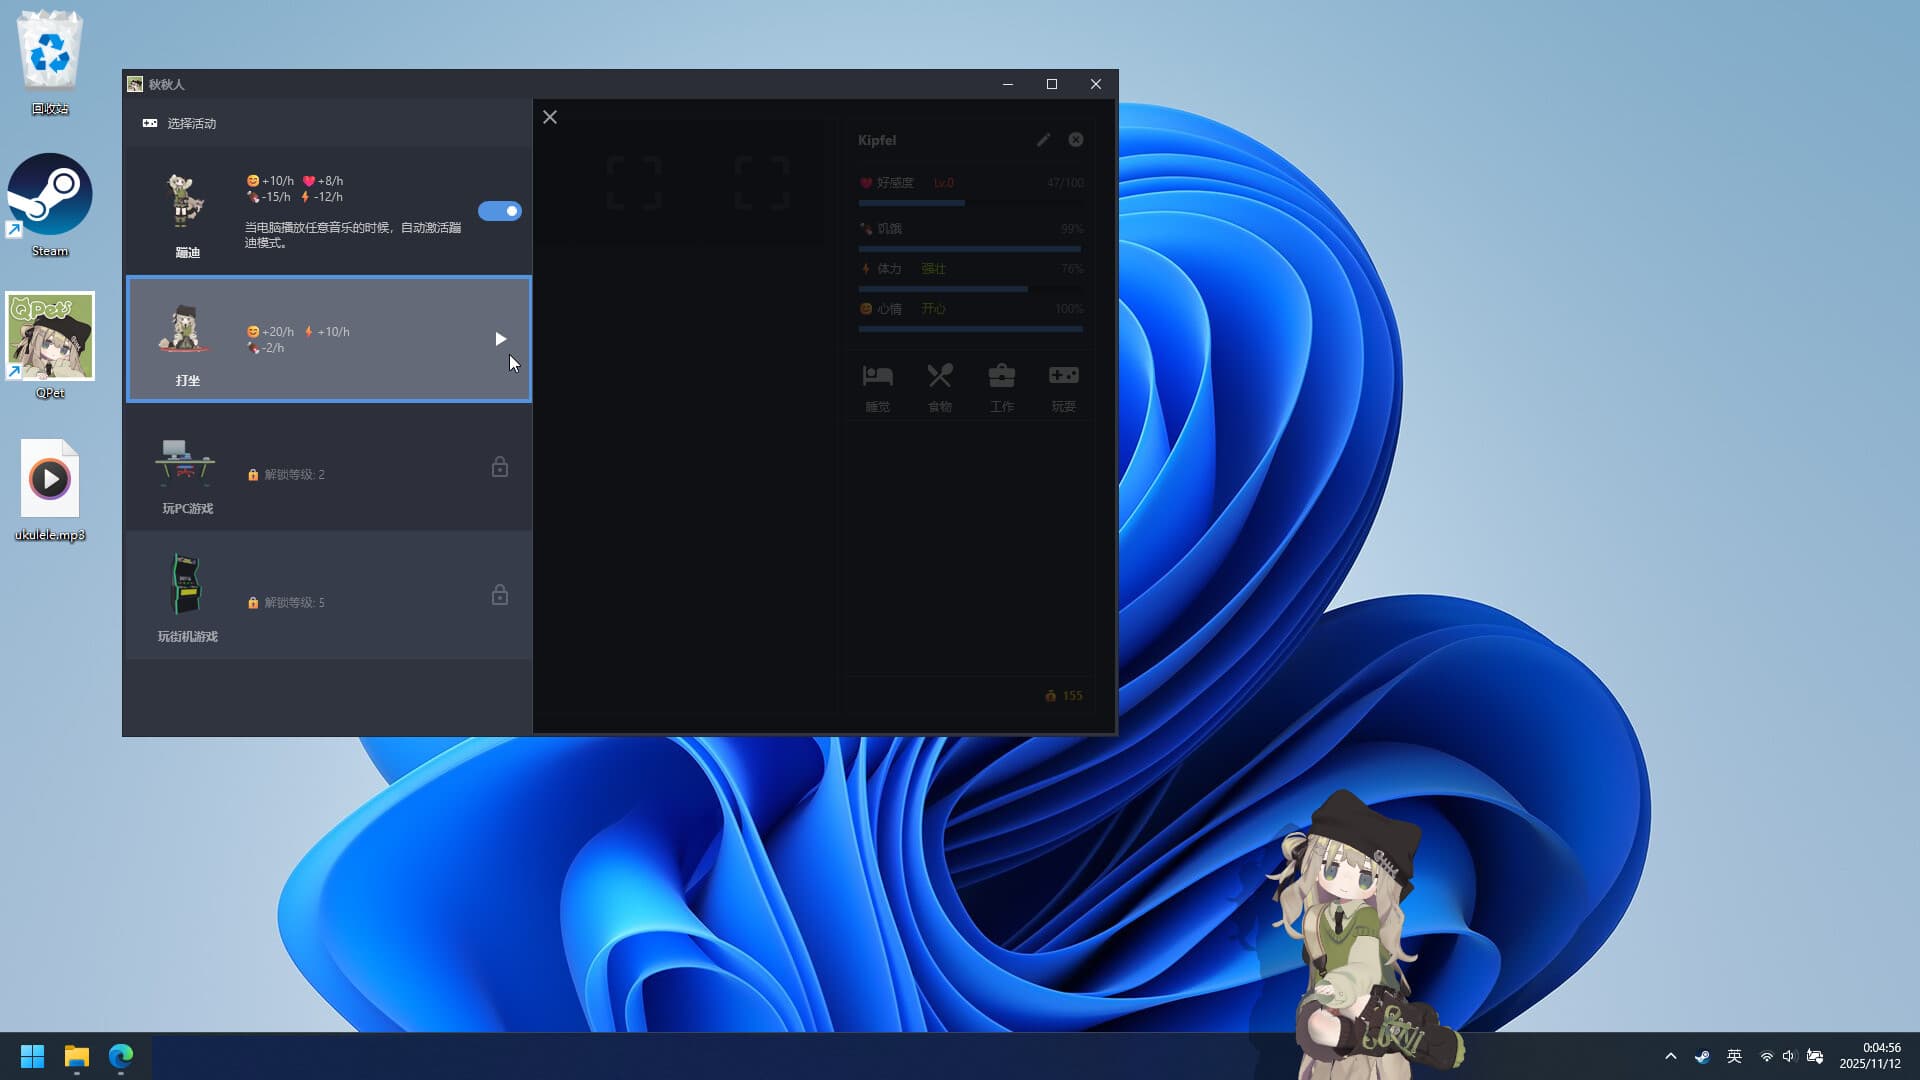This screenshot has width=1920, height=1080.
Task: Click the 玩耍 play gamepad icon
Action: [x=1063, y=376]
